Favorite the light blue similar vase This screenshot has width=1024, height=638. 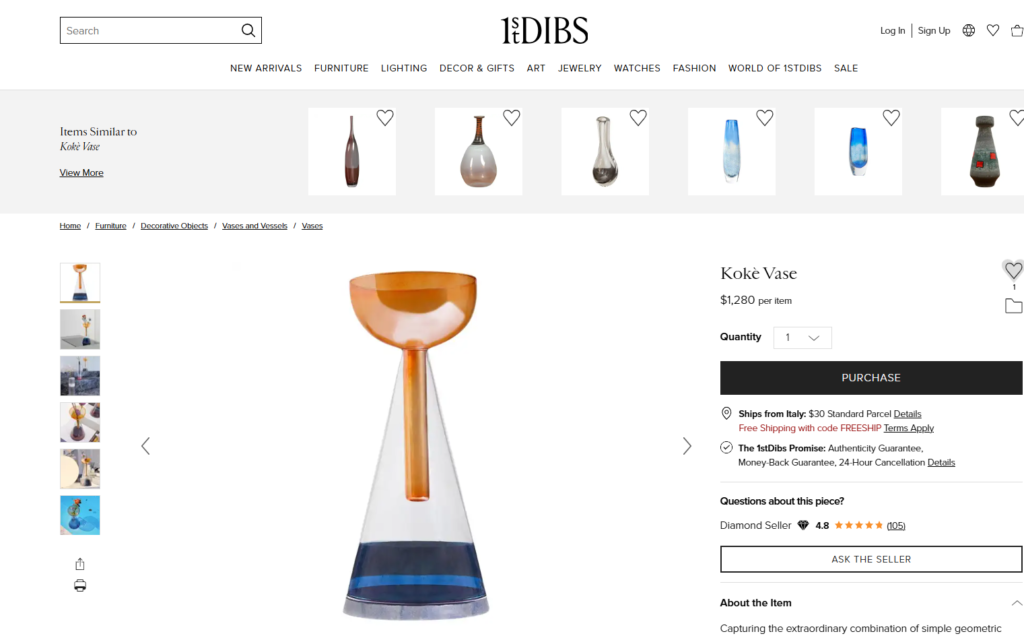pos(765,118)
